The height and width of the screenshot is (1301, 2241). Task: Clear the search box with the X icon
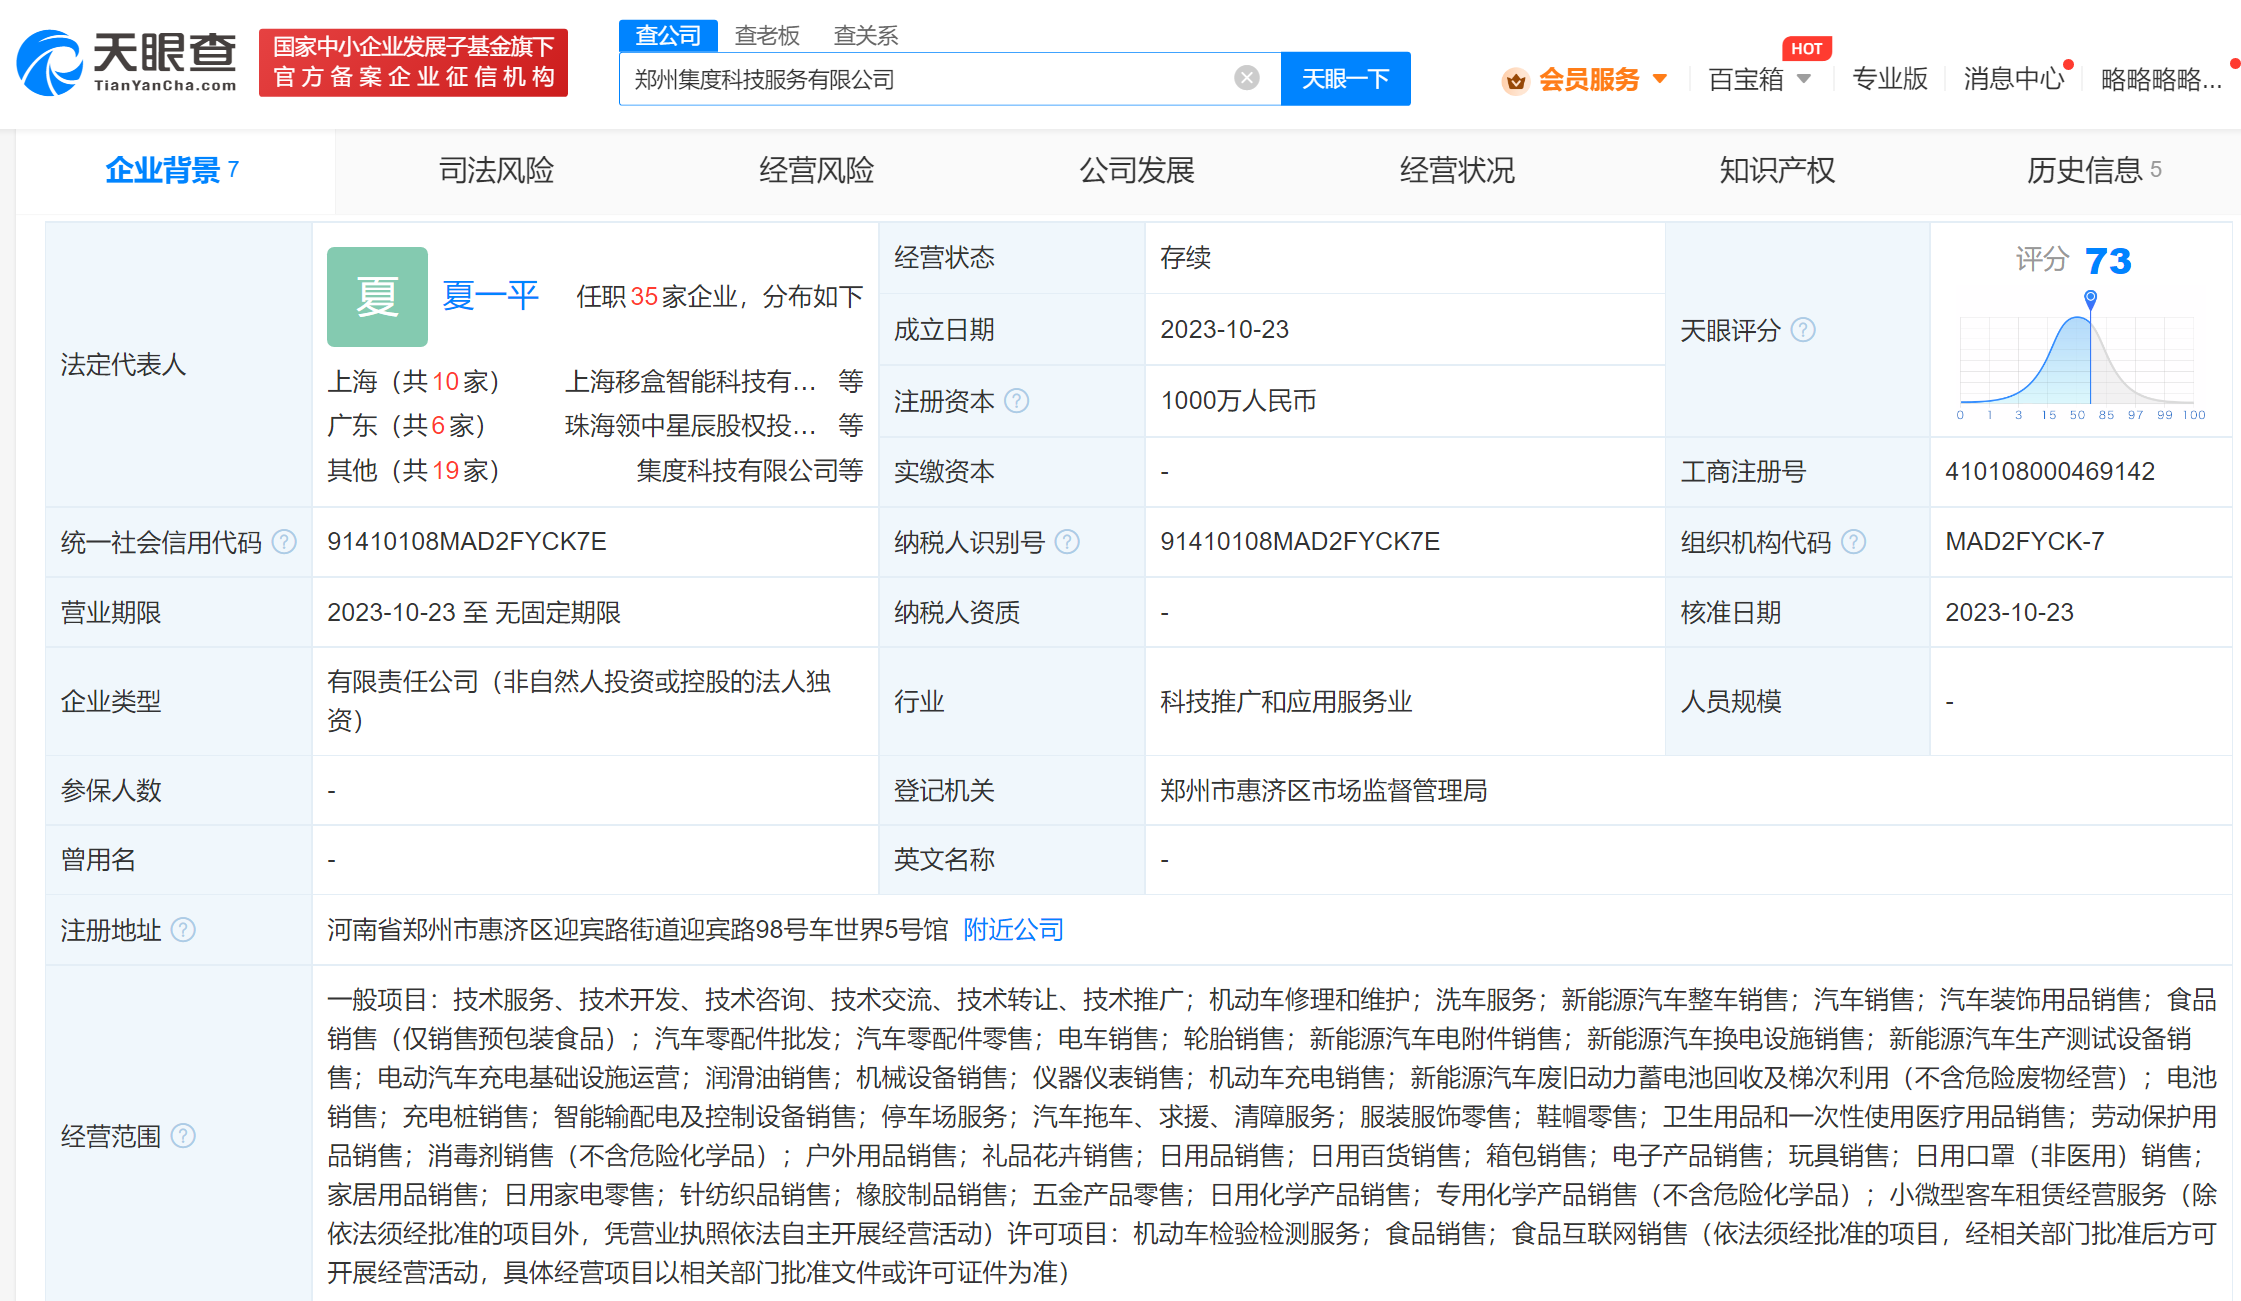[x=1246, y=78]
